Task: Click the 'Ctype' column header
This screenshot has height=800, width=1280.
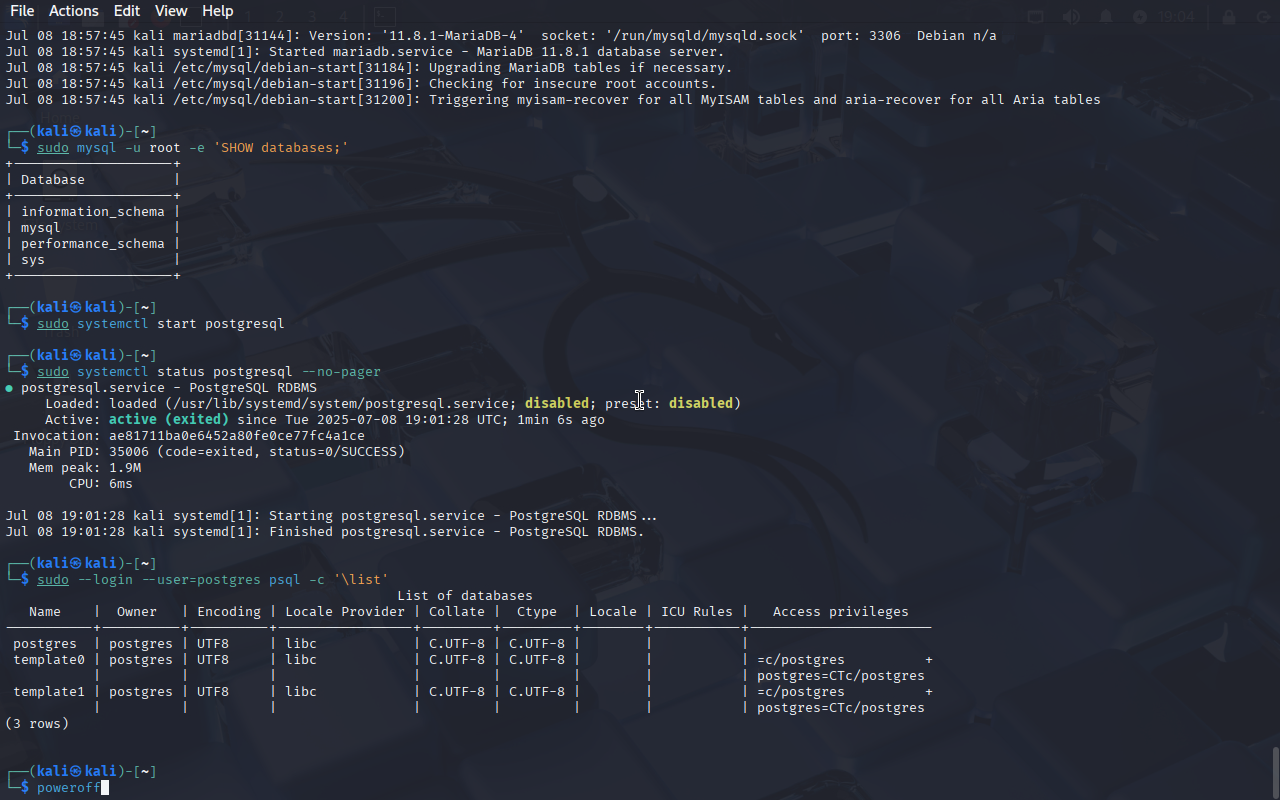Action: (x=537, y=612)
